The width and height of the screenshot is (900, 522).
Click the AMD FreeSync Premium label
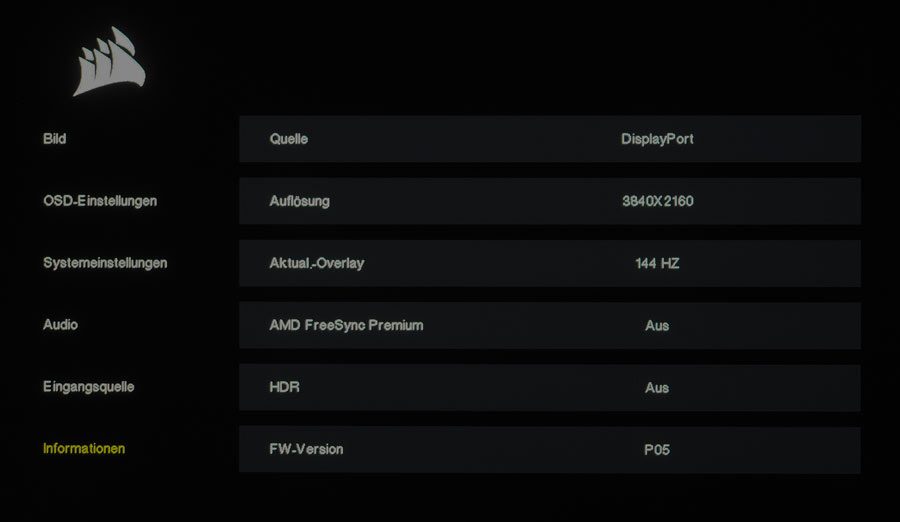[346, 325]
